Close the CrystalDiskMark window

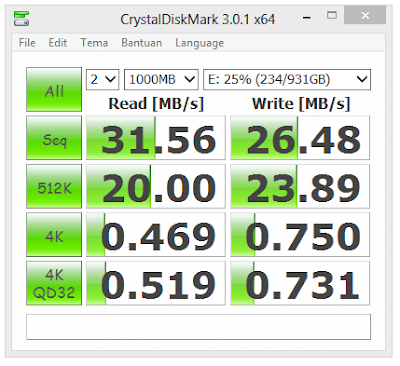point(365,15)
